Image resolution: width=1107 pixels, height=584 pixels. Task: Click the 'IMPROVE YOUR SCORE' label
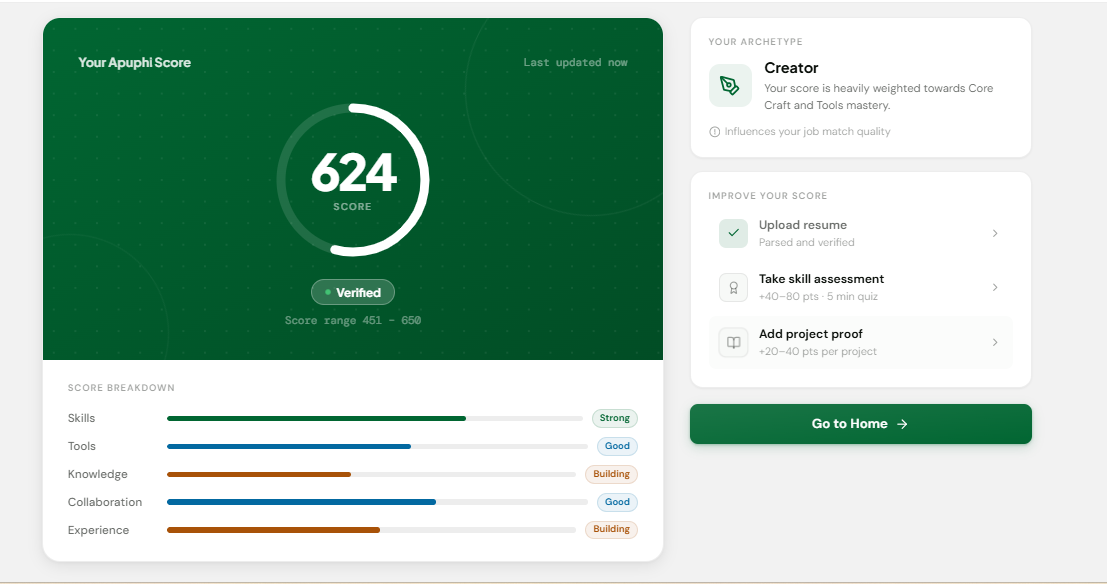click(x=767, y=196)
